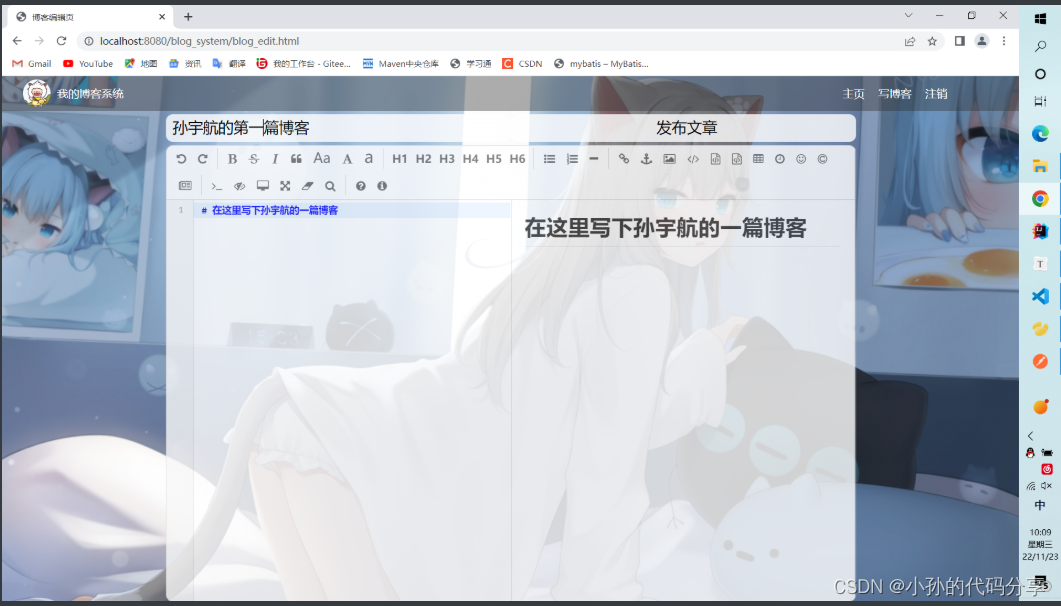Apply strikethrough formatting icon
Viewport: 1061px width, 606px height.
(254, 159)
